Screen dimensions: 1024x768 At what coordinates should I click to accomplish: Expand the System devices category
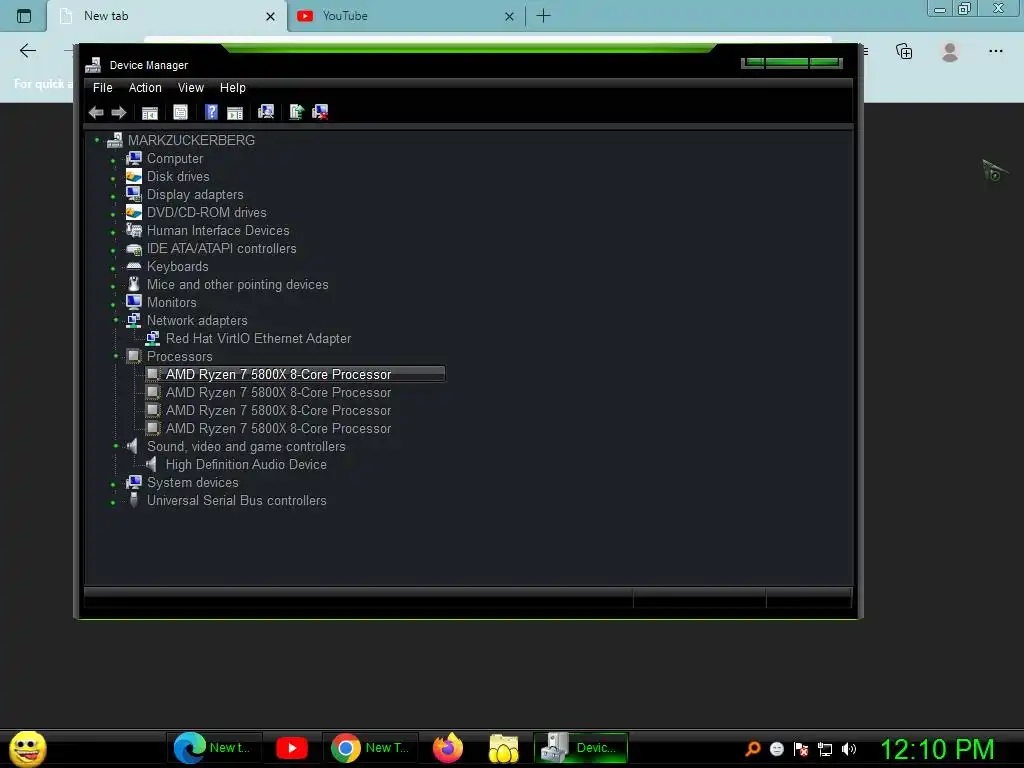(x=114, y=485)
